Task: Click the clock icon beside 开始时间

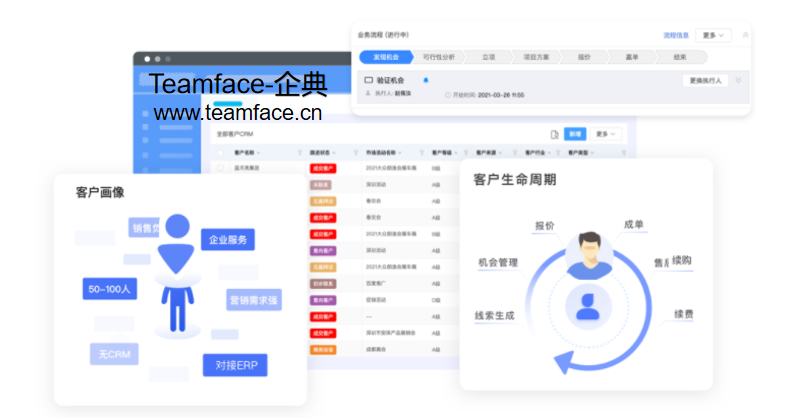Action: click(448, 95)
